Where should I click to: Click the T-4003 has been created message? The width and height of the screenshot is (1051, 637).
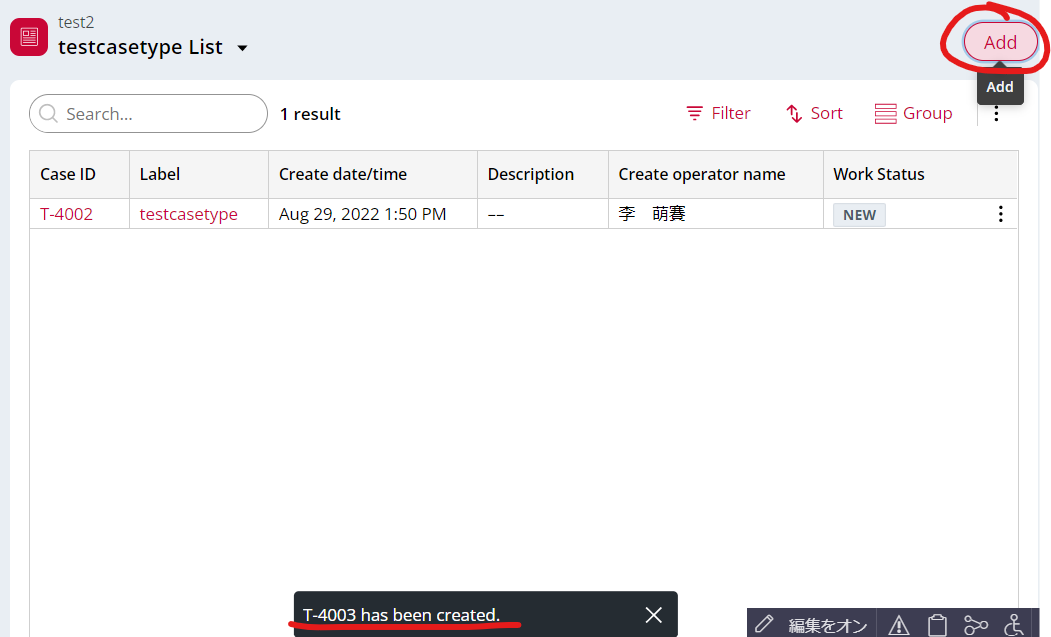click(x=401, y=614)
